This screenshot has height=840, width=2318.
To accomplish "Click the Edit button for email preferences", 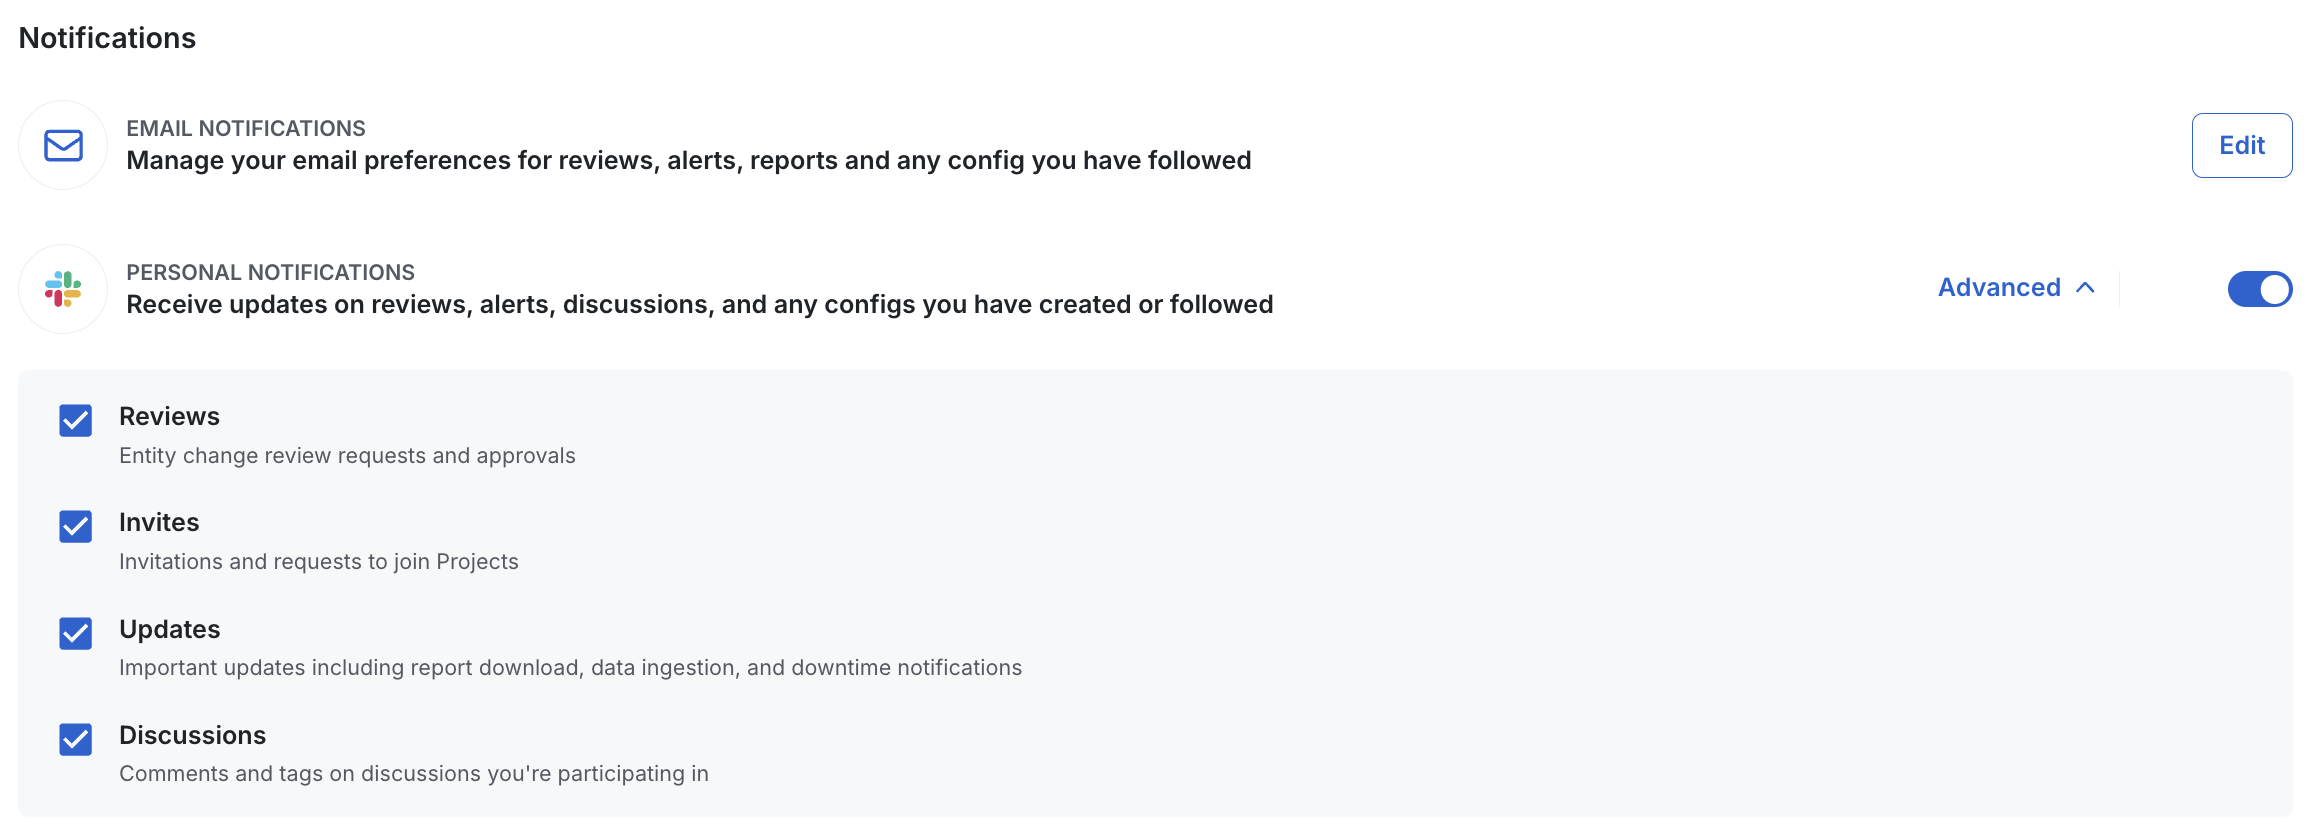I will [x=2241, y=145].
